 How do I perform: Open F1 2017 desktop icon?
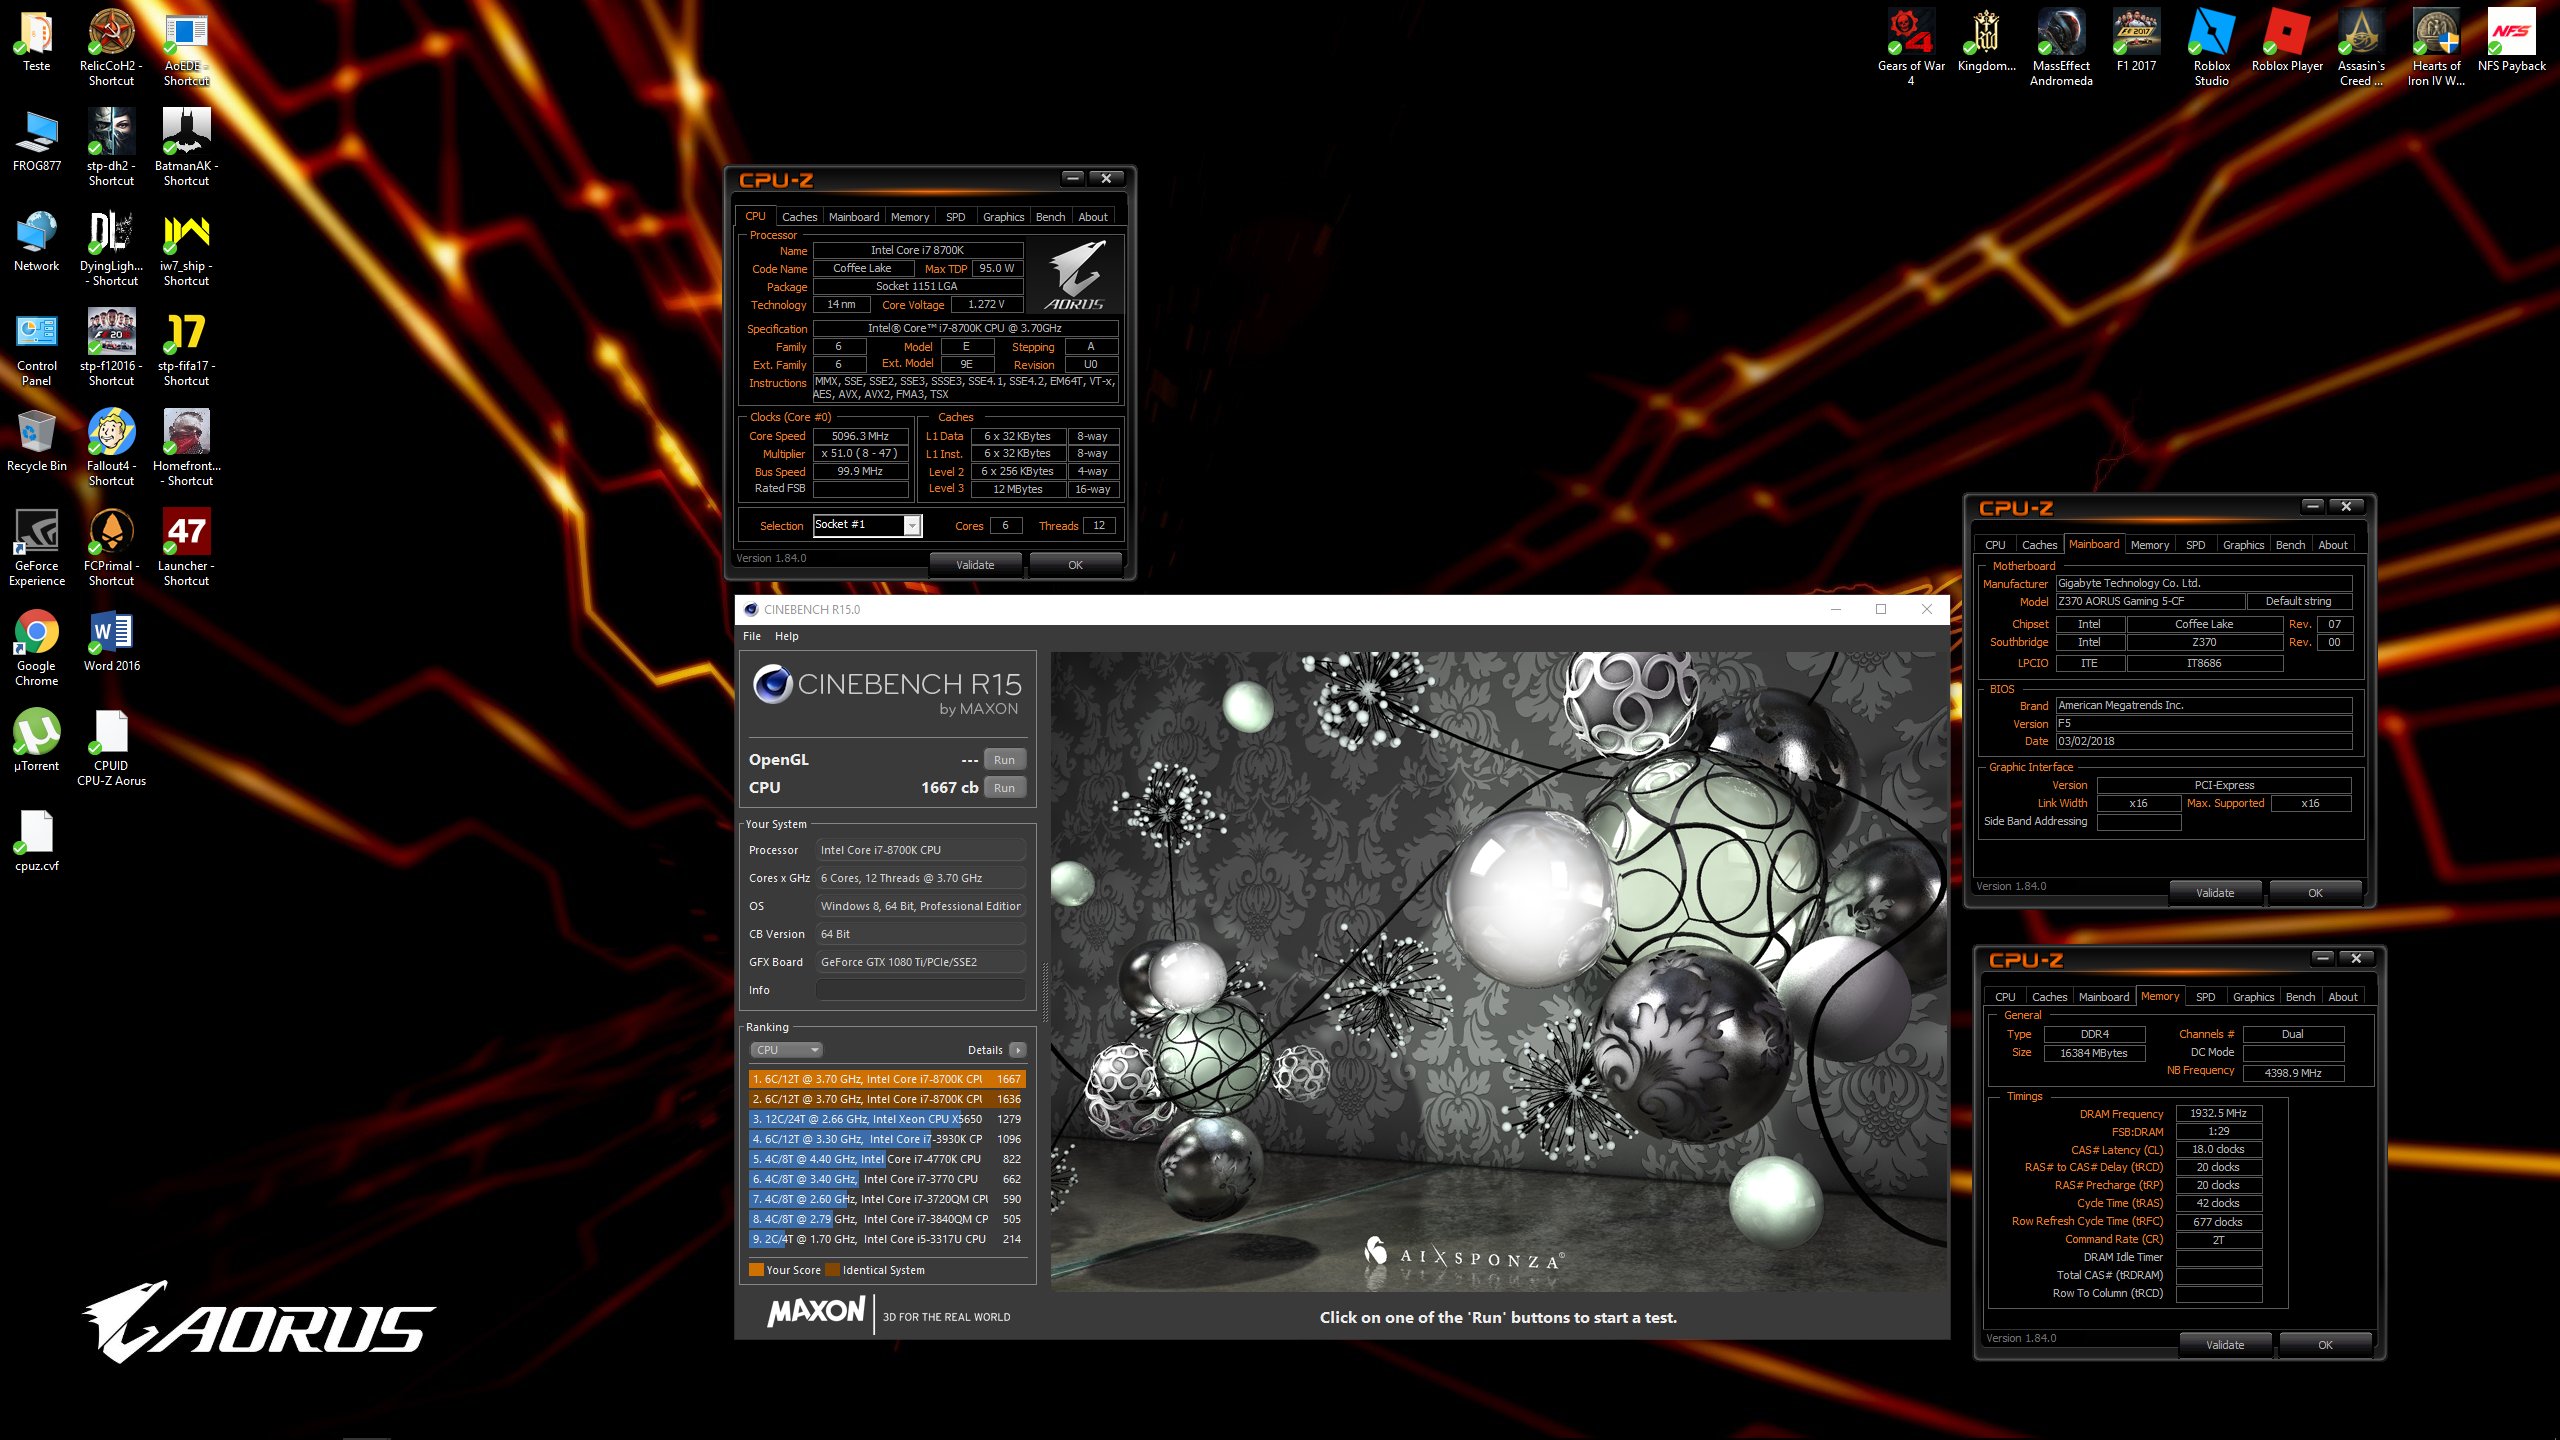pyautogui.click(x=2136, y=42)
